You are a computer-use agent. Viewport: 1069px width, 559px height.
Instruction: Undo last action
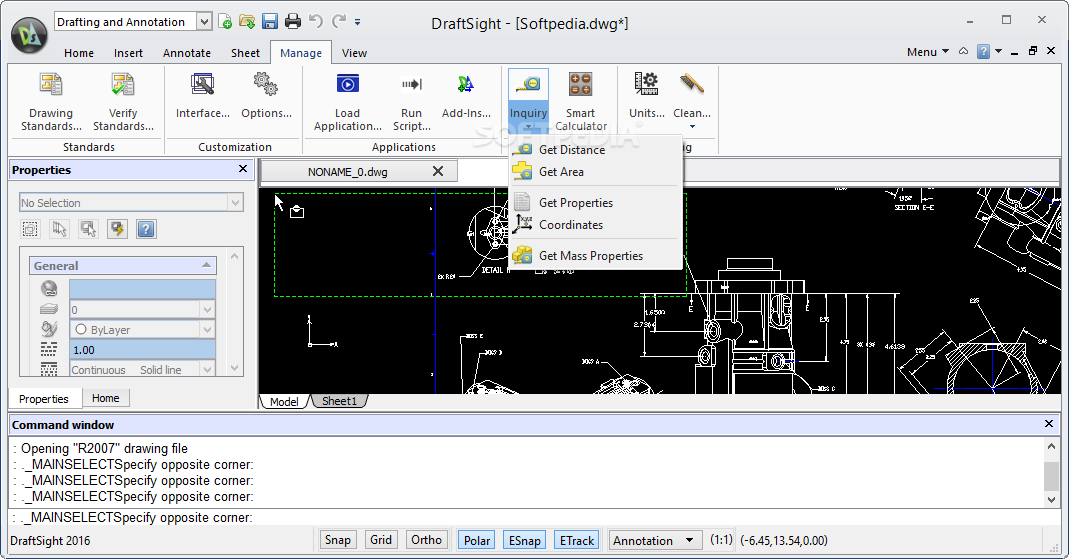pyautogui.click(x=316, y=21)
